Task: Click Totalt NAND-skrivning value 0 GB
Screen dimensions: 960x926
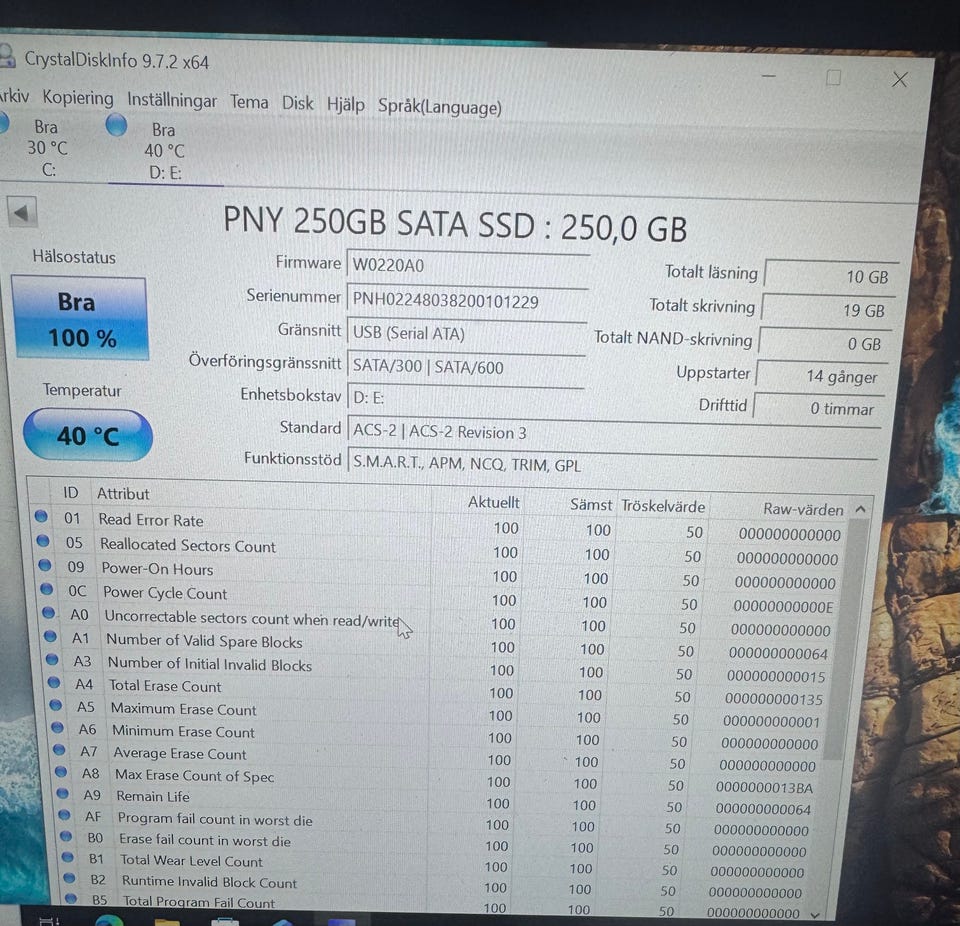Action: [x=825, y=344]
